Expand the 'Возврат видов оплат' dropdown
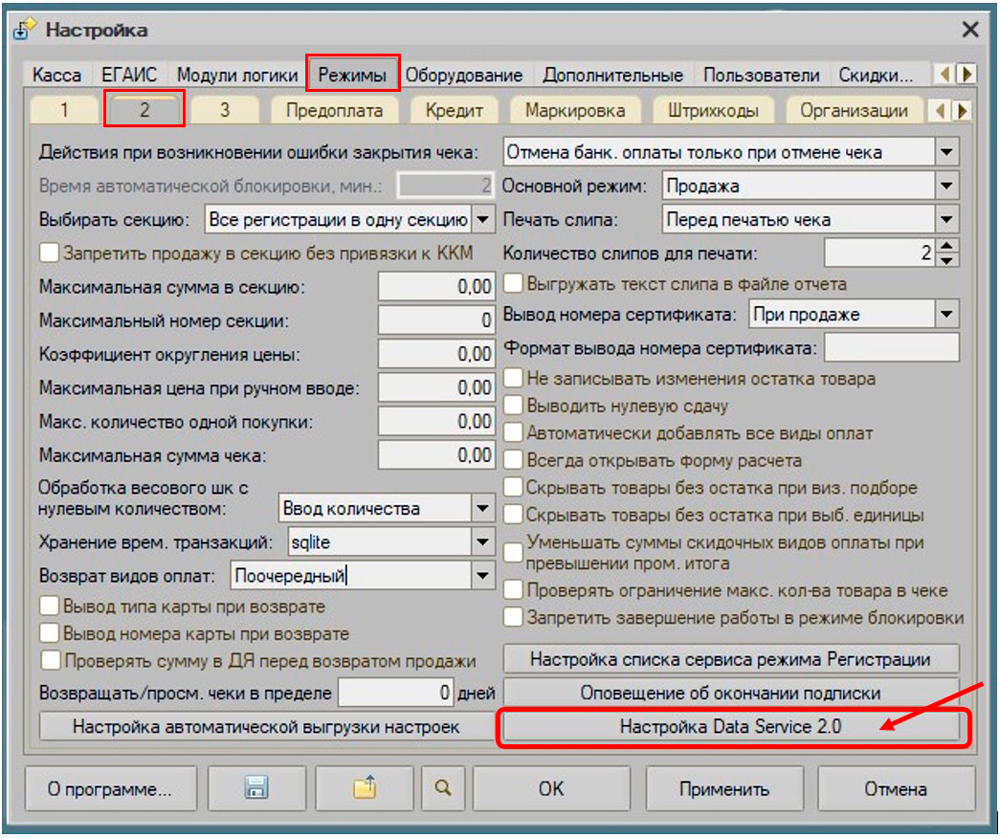Viewport: 1000px width, 838px height. pyautogui.click(x=483, y=576)
